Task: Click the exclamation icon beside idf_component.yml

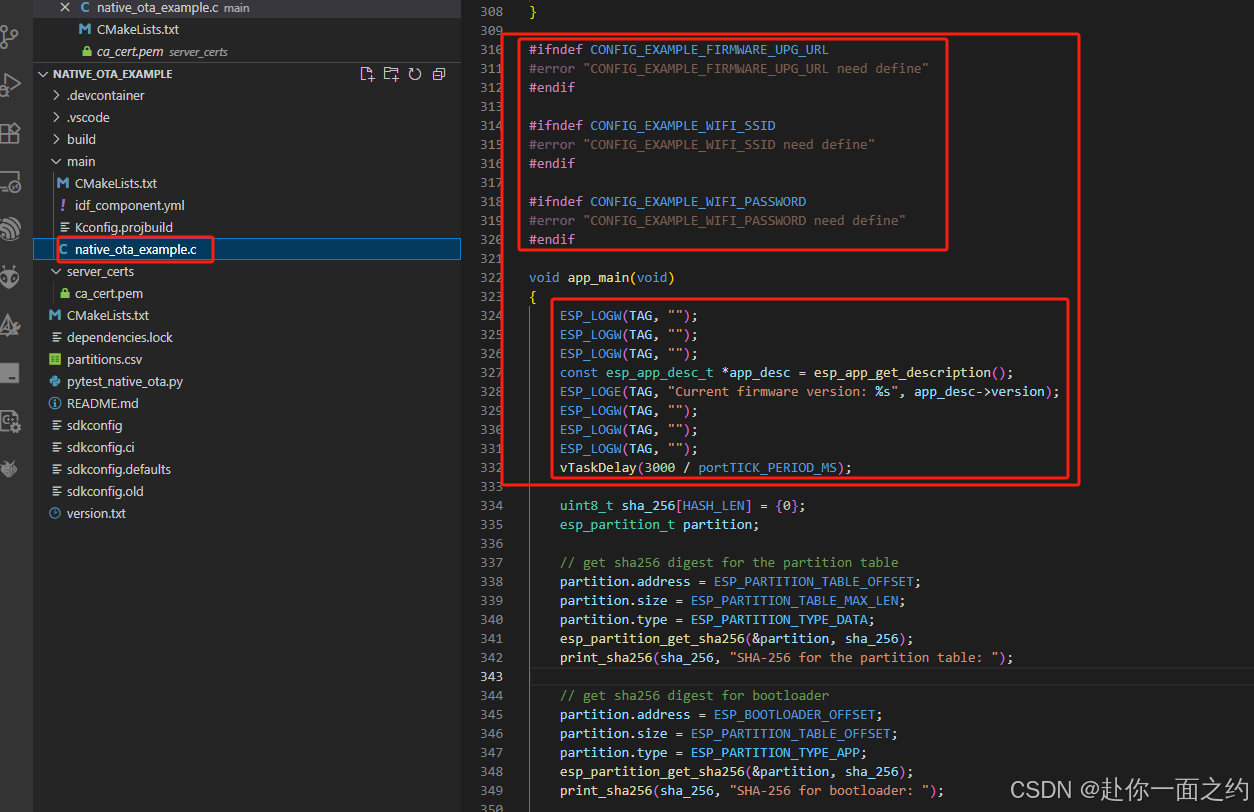Action: point(64,206)
